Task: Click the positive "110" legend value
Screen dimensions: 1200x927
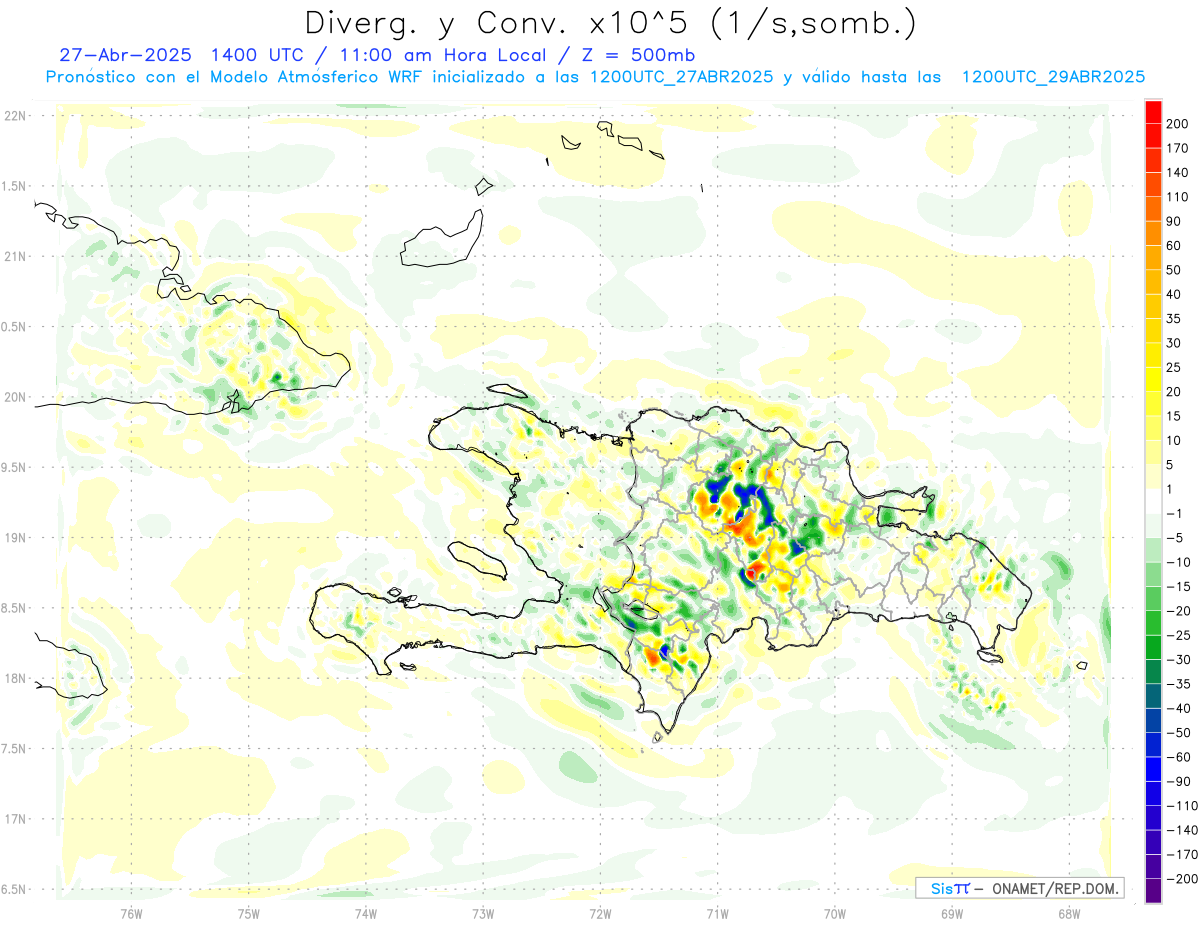Action: point(1177,197)
